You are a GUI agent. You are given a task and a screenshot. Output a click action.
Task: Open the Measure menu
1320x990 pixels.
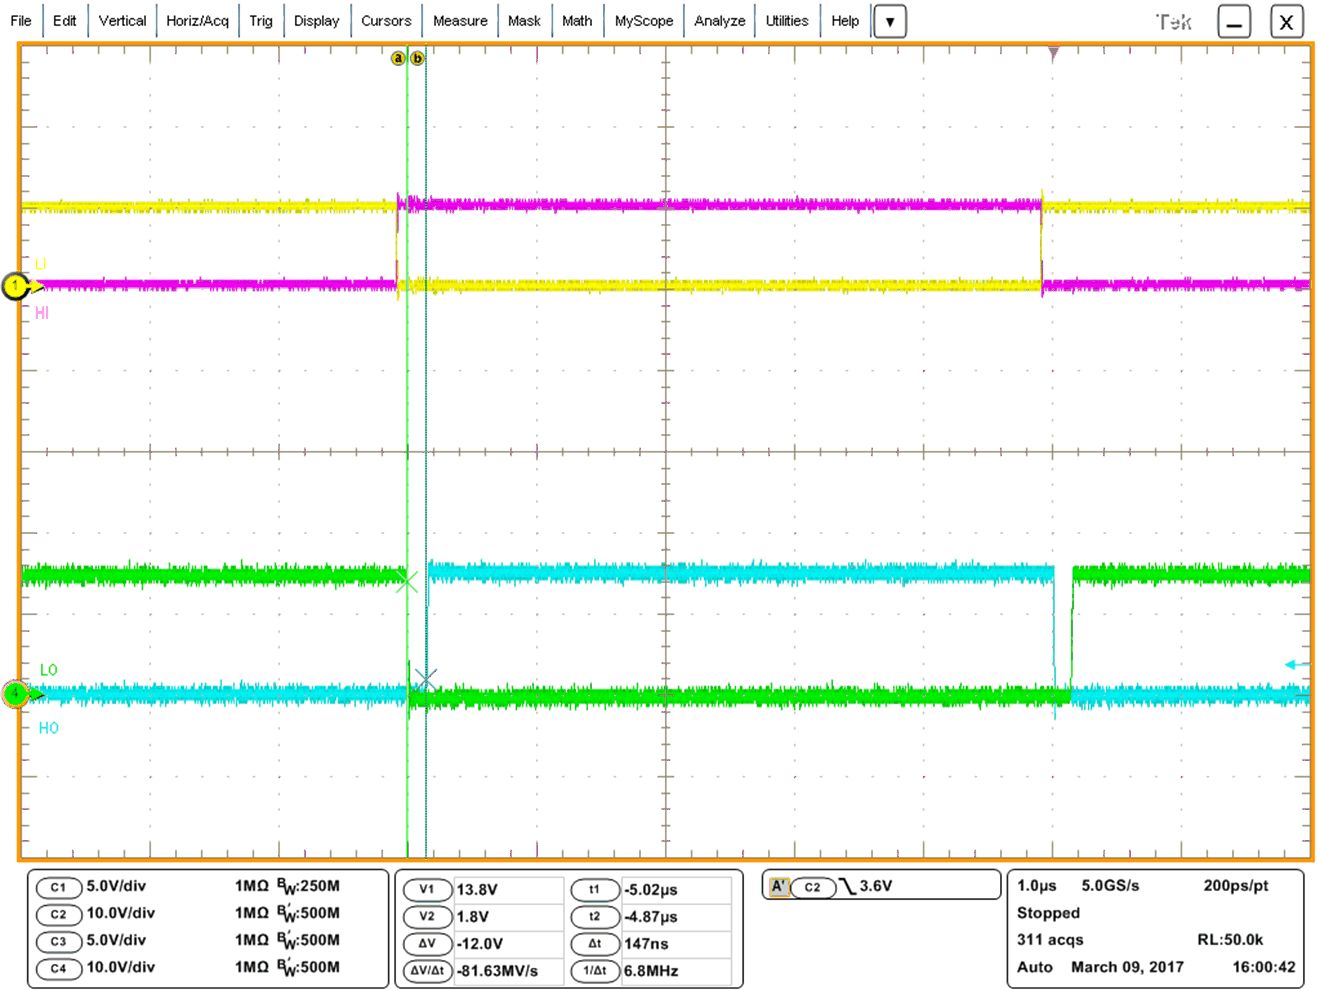click(x=459, y=20)
